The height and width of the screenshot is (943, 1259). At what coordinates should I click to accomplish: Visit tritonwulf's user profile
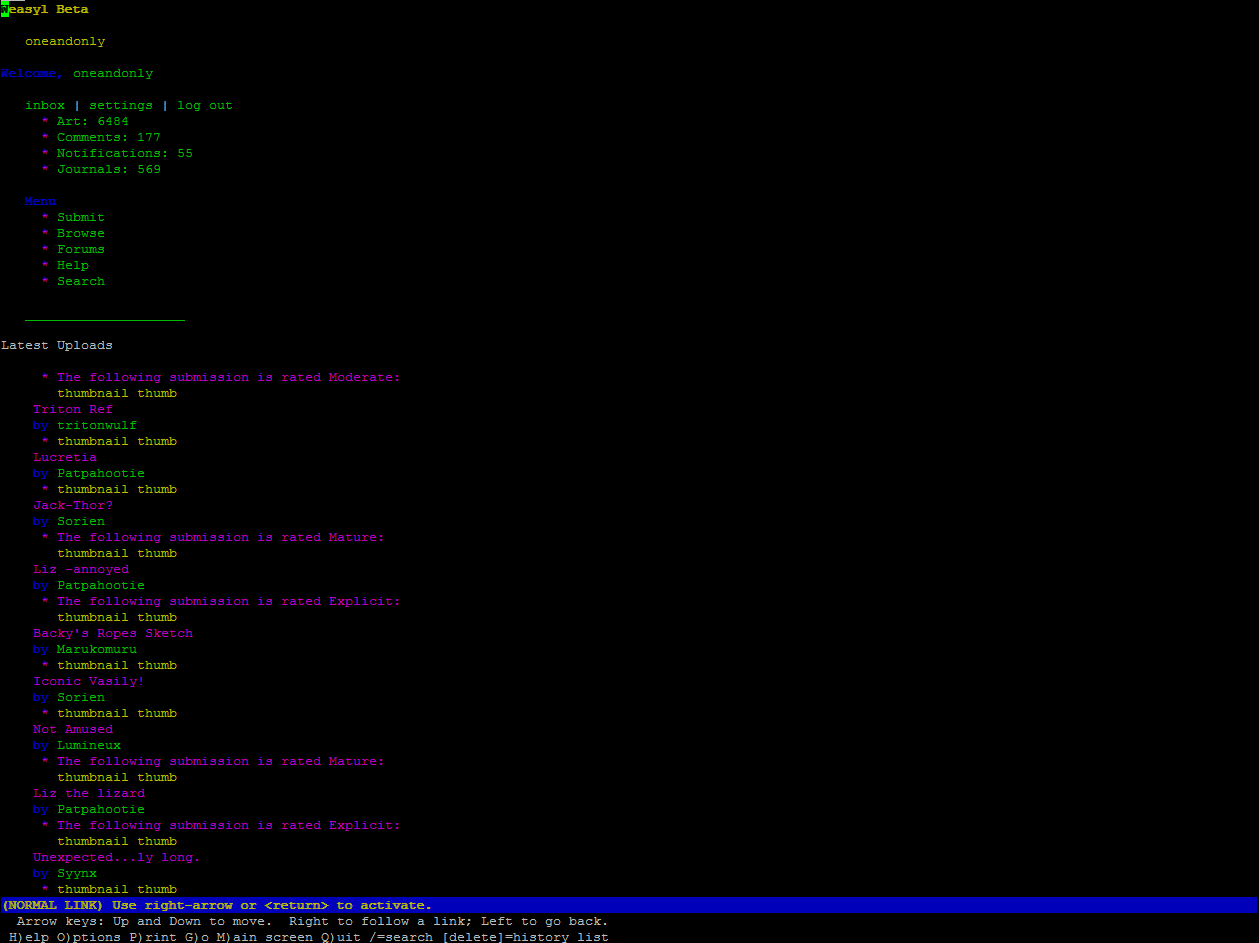tap(96, 425)
